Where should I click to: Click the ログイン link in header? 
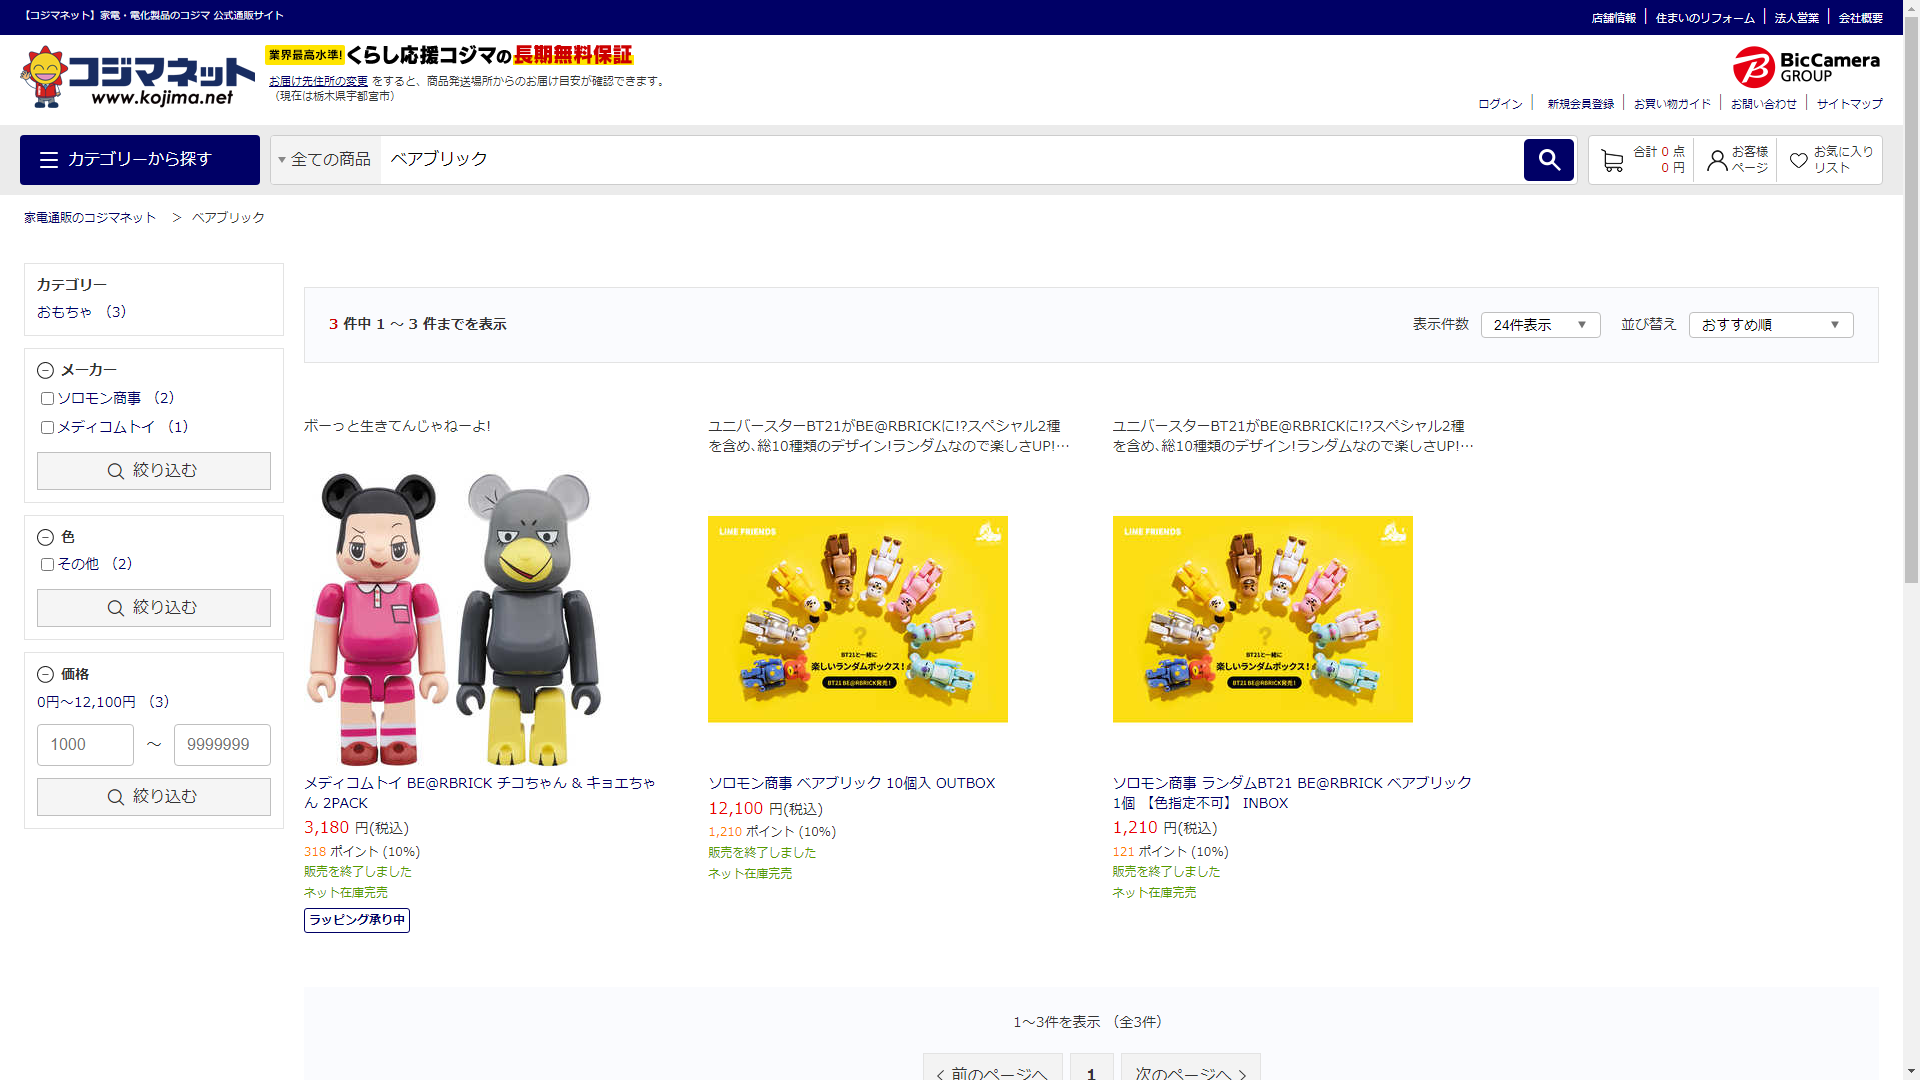1500,104
